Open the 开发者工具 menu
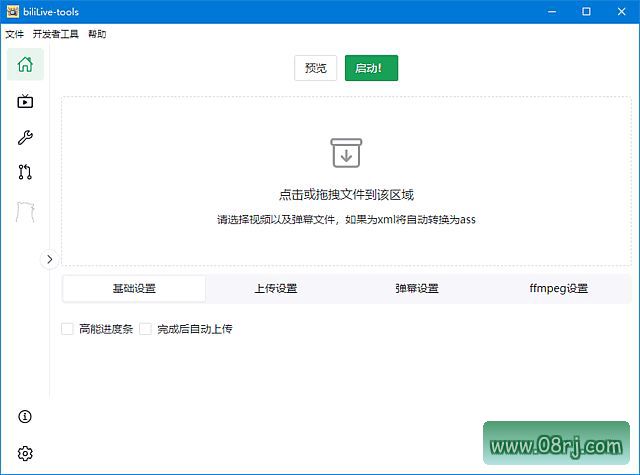Image resolution: width=640 pixels, height=475 pixels. pos(56,34)
